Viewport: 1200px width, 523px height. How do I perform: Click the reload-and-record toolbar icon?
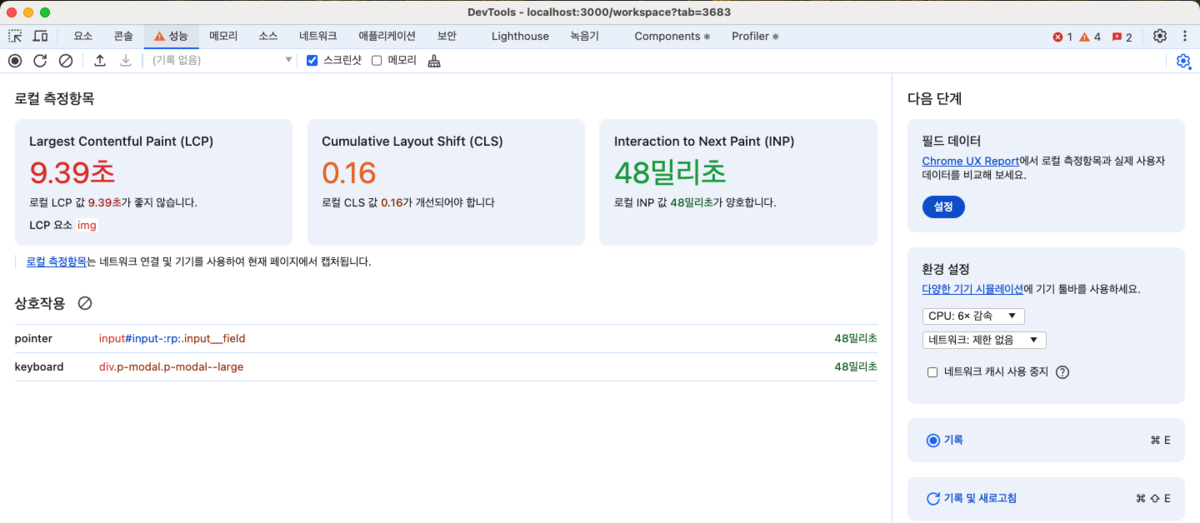click(x=40, y=60)
